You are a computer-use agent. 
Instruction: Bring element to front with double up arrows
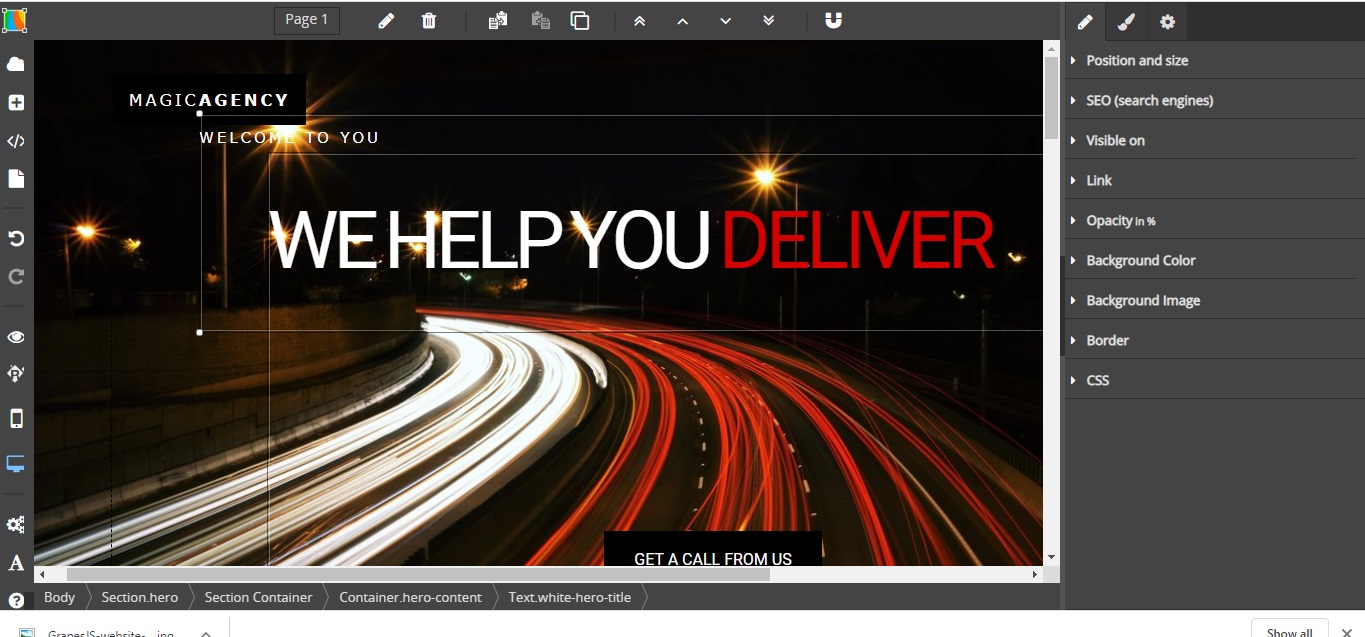pos(640,20)
